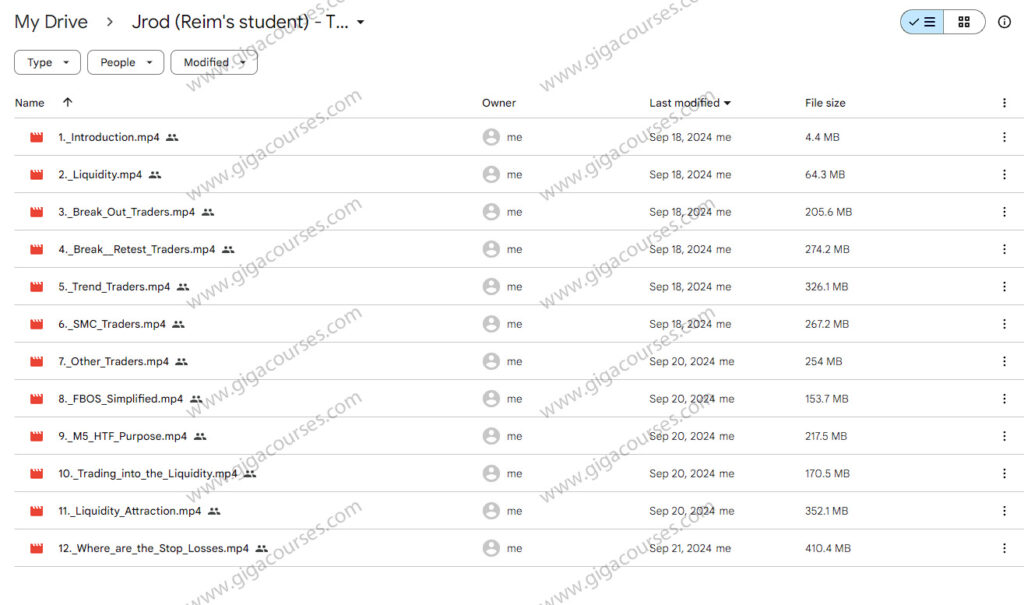Sort by the Last modified column header
This screenshot has height=605, width=1024.
pos(689,103)
